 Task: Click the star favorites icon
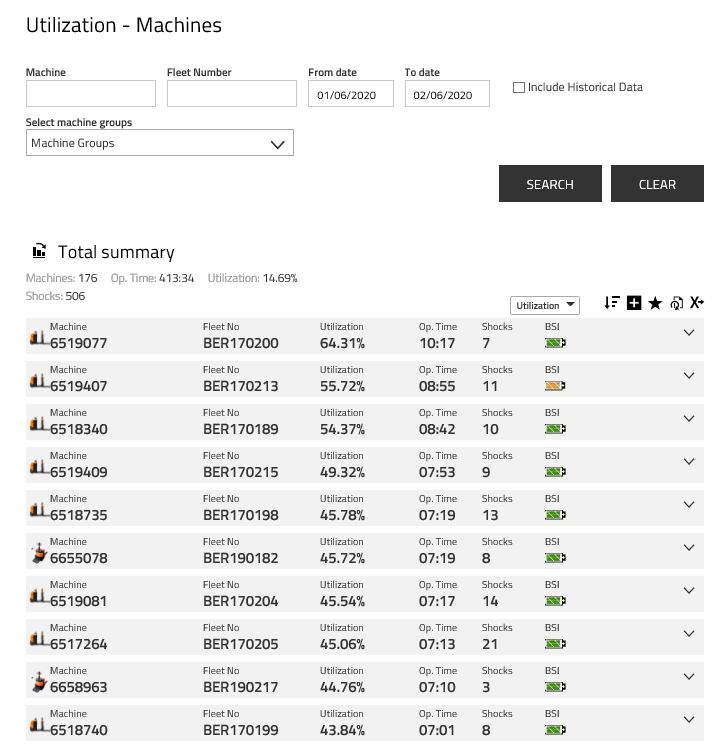point(655,304)
